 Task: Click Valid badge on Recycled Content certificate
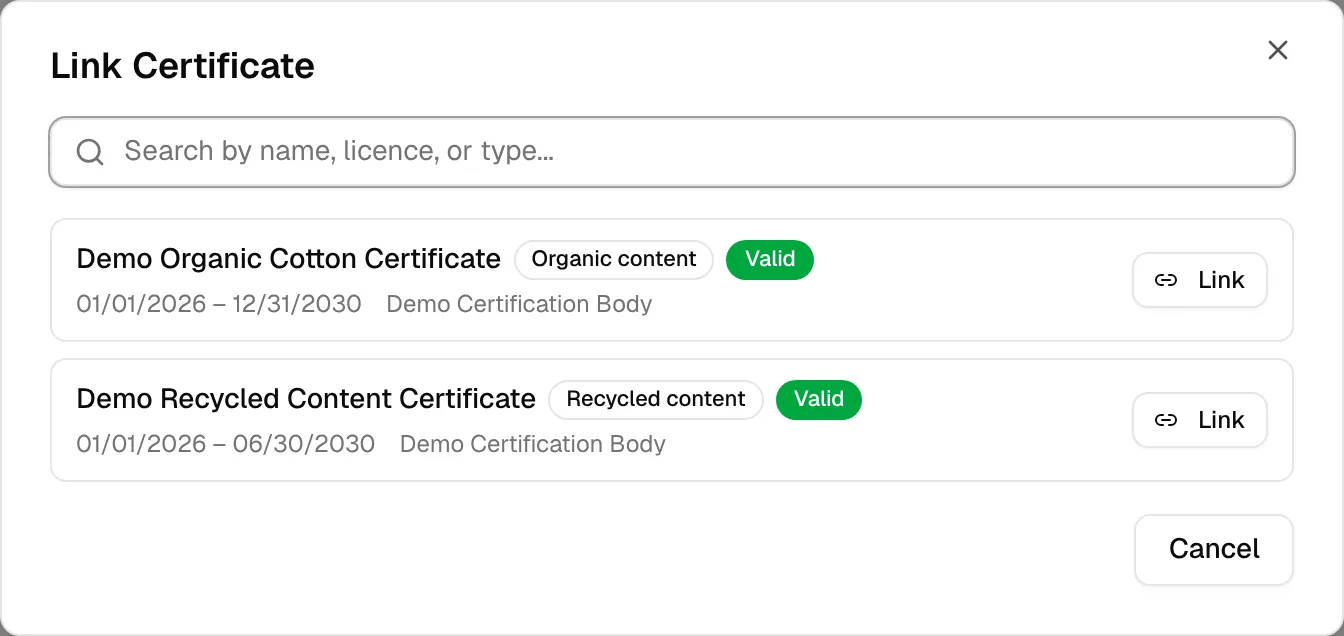point(819,399)
